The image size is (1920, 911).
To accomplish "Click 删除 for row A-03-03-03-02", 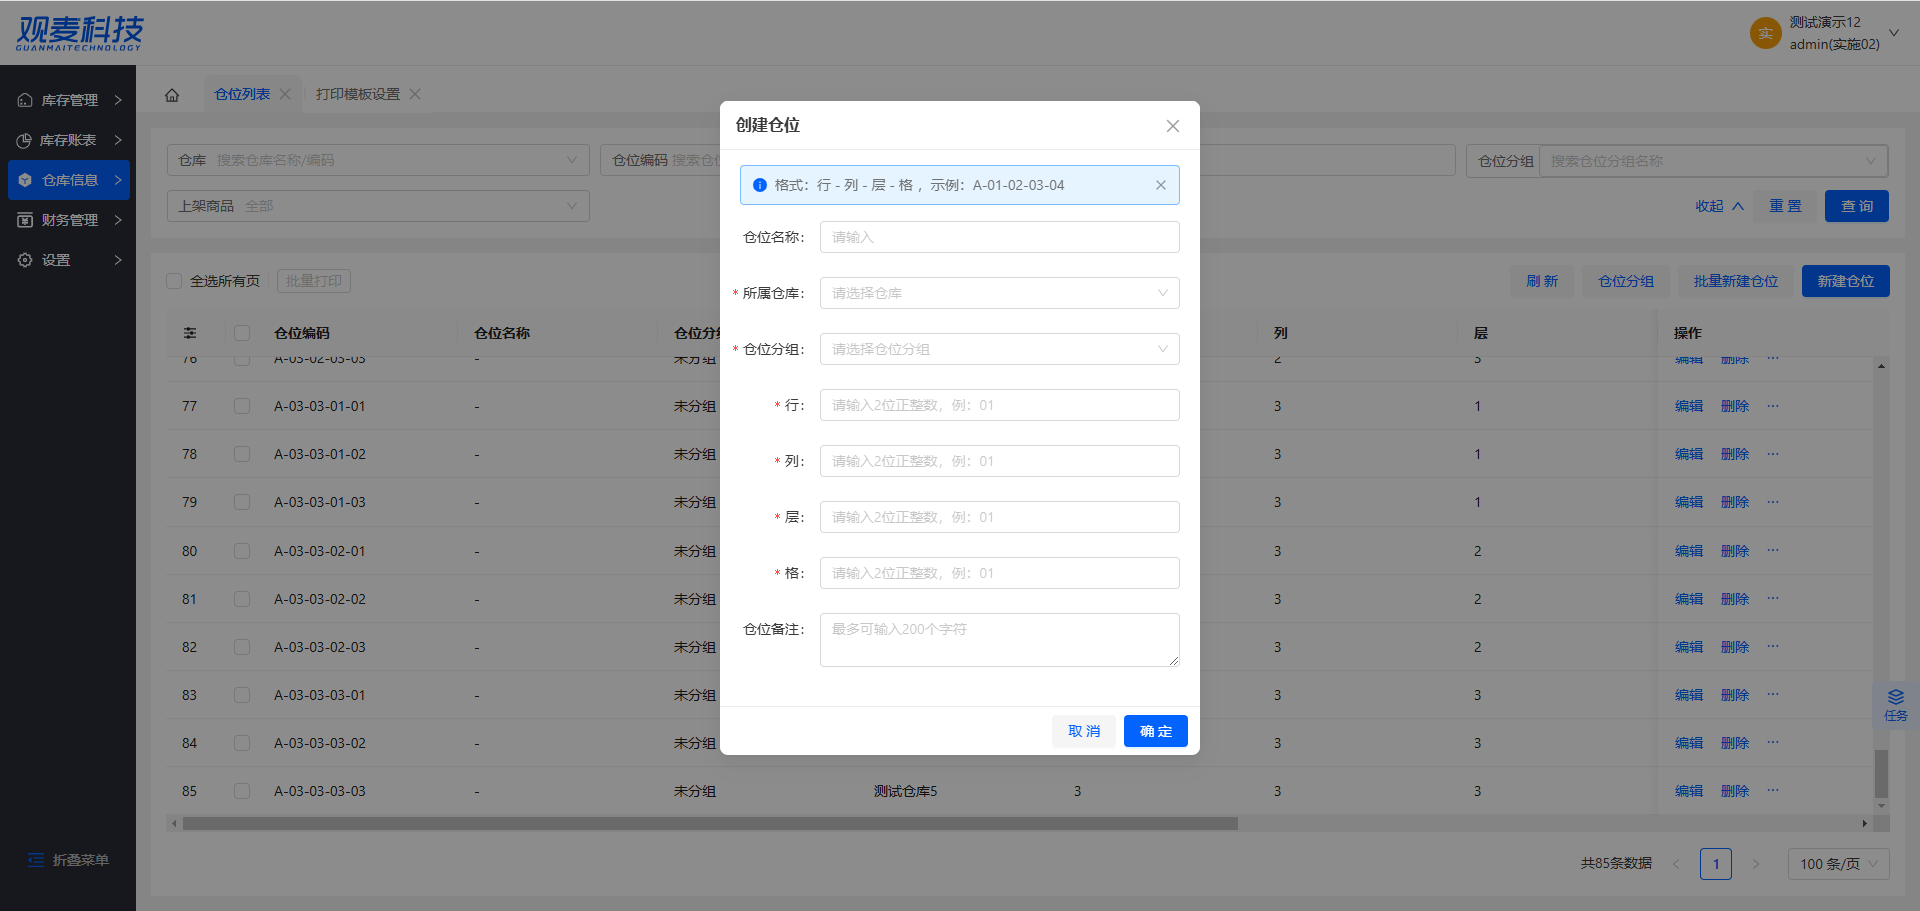I will point(1735,743).
